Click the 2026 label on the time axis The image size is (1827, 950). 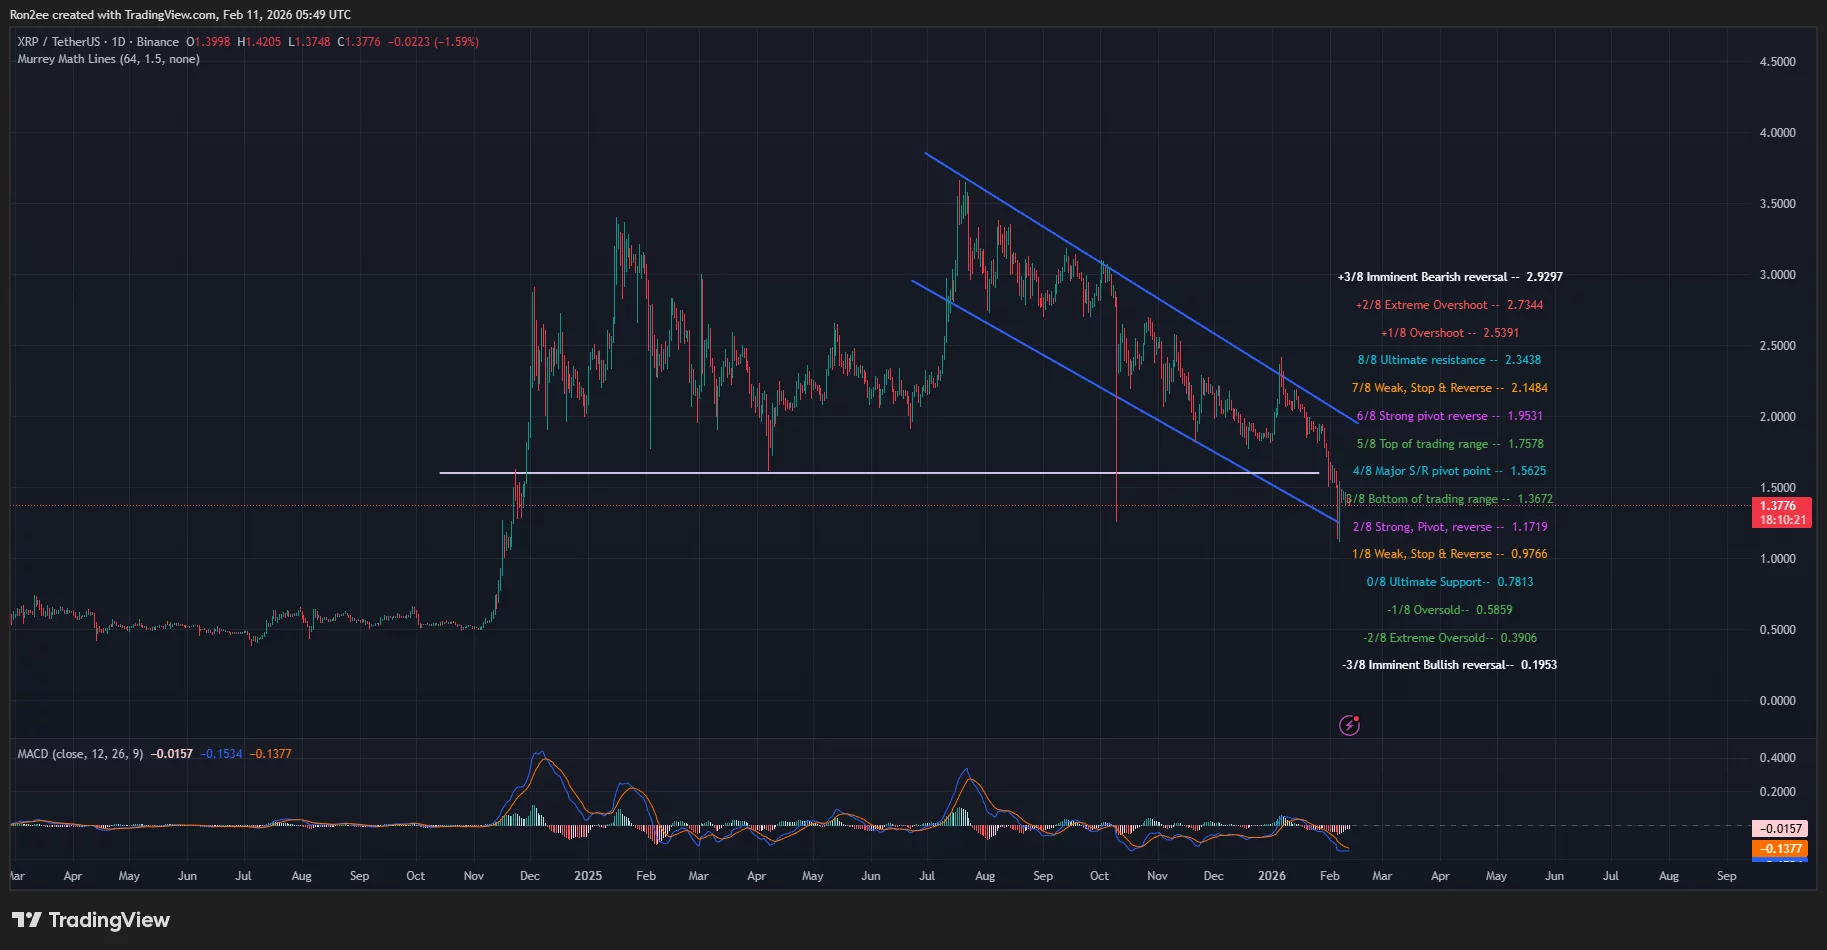pyautogui.click(x=1271, y=875)
